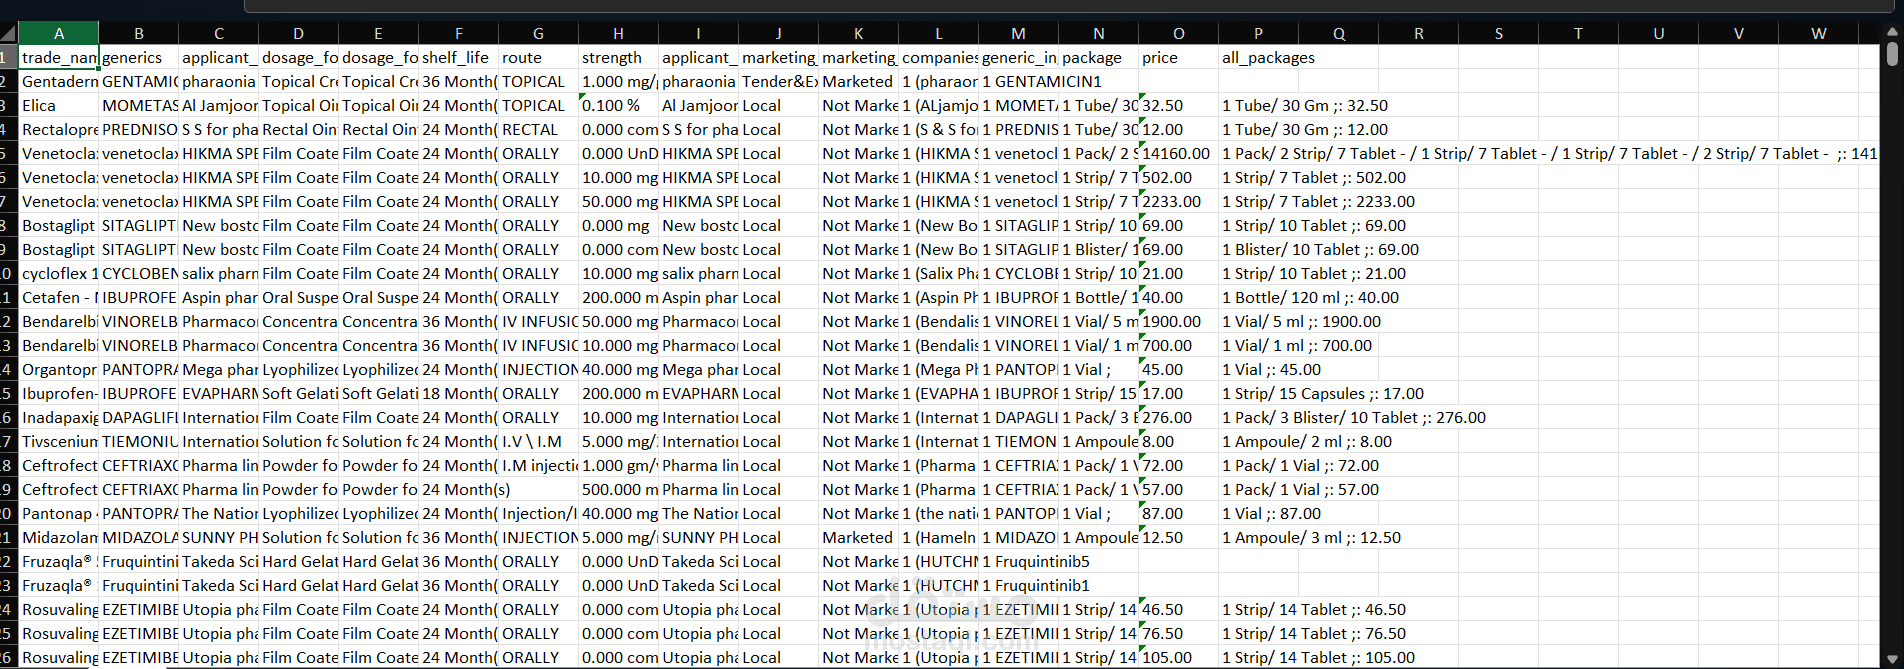Image resolution: width=1904 pixels, height=669 pixels.
Task: Select column O header
Action: (1178, 33)
